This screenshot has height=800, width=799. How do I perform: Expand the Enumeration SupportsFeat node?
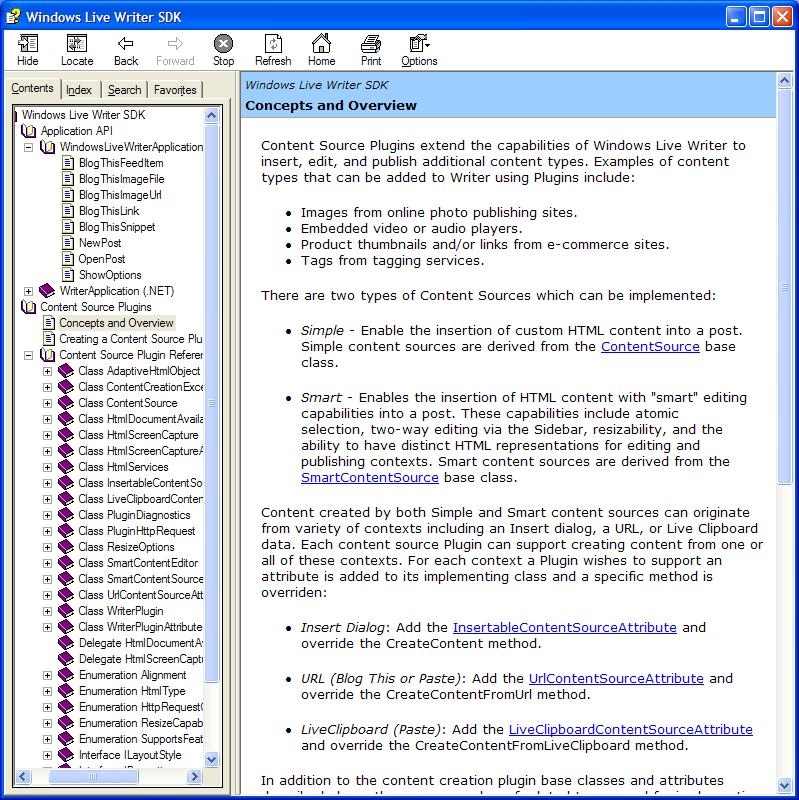[47, 739]
